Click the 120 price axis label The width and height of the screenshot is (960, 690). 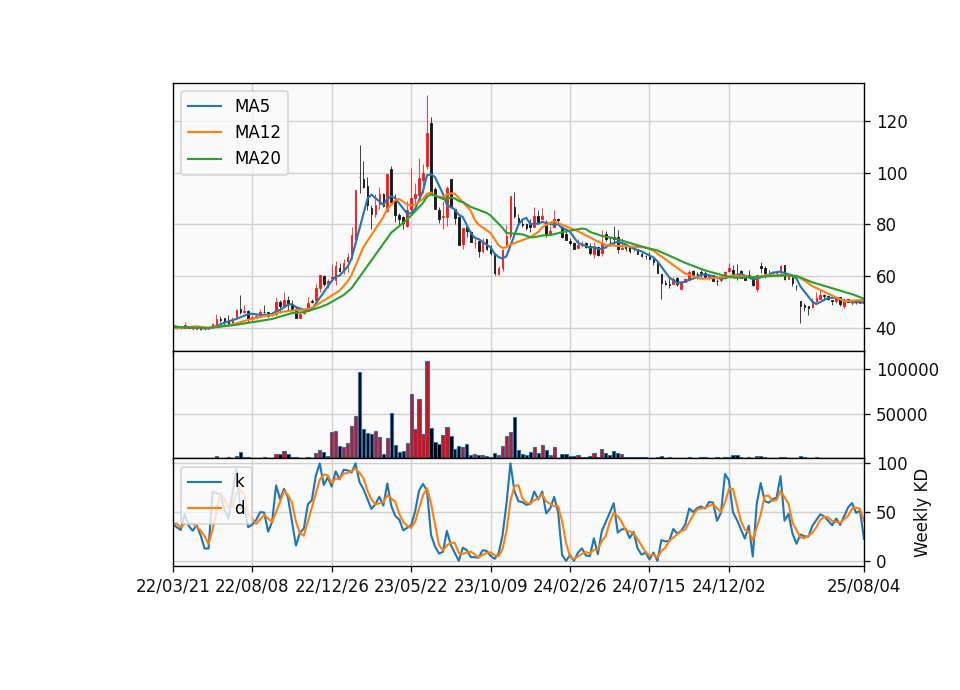(893, 122)
